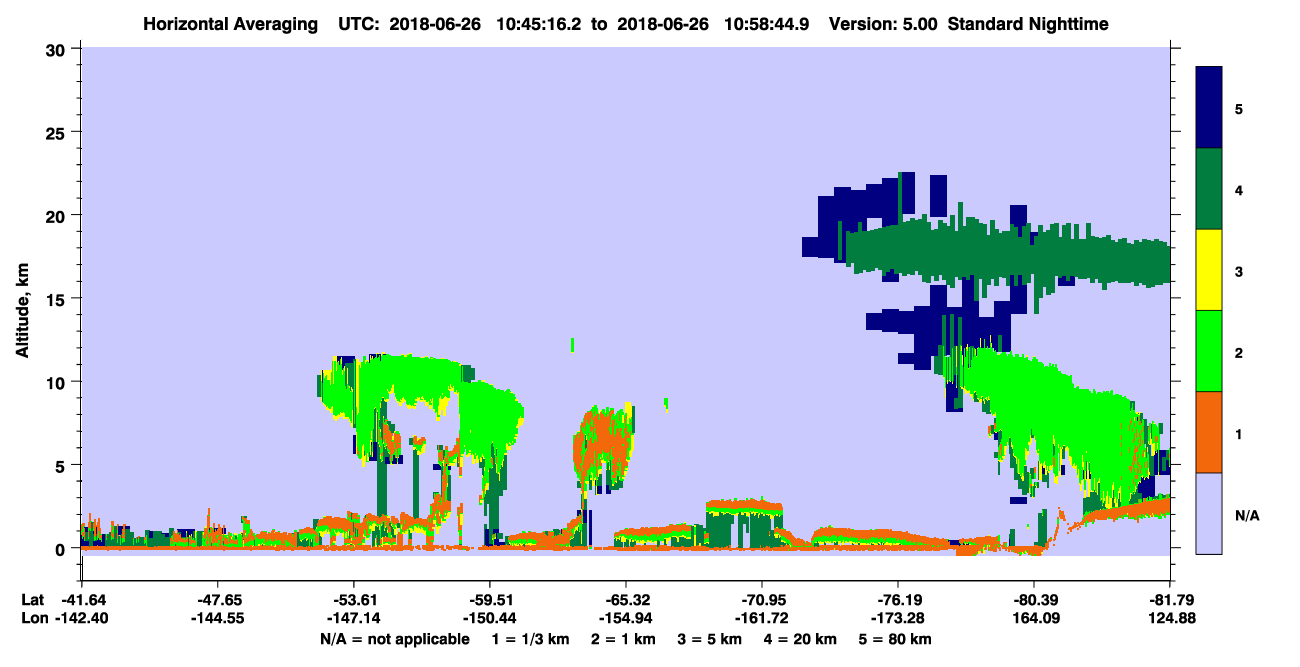Click the 'Version: 5.00' text

tap(883, 22)
